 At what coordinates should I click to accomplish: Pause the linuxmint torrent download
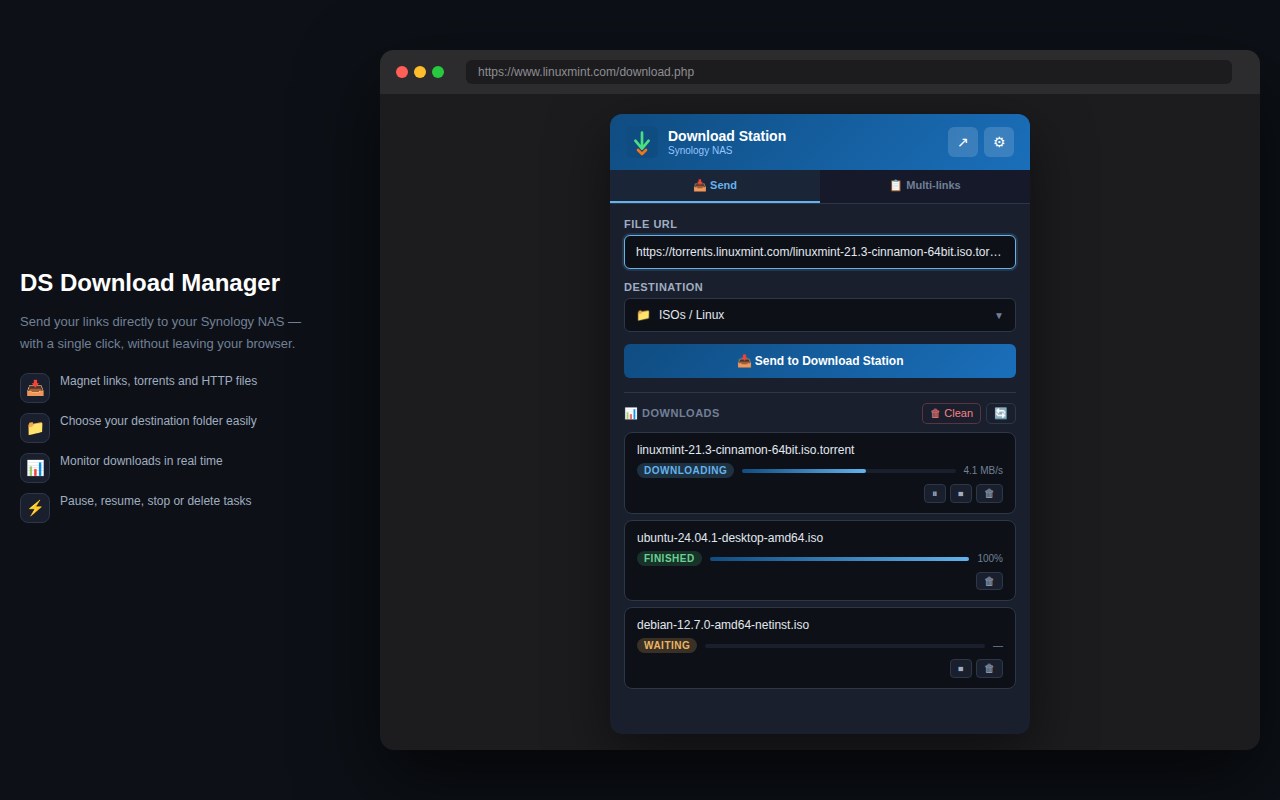point(935,493)
